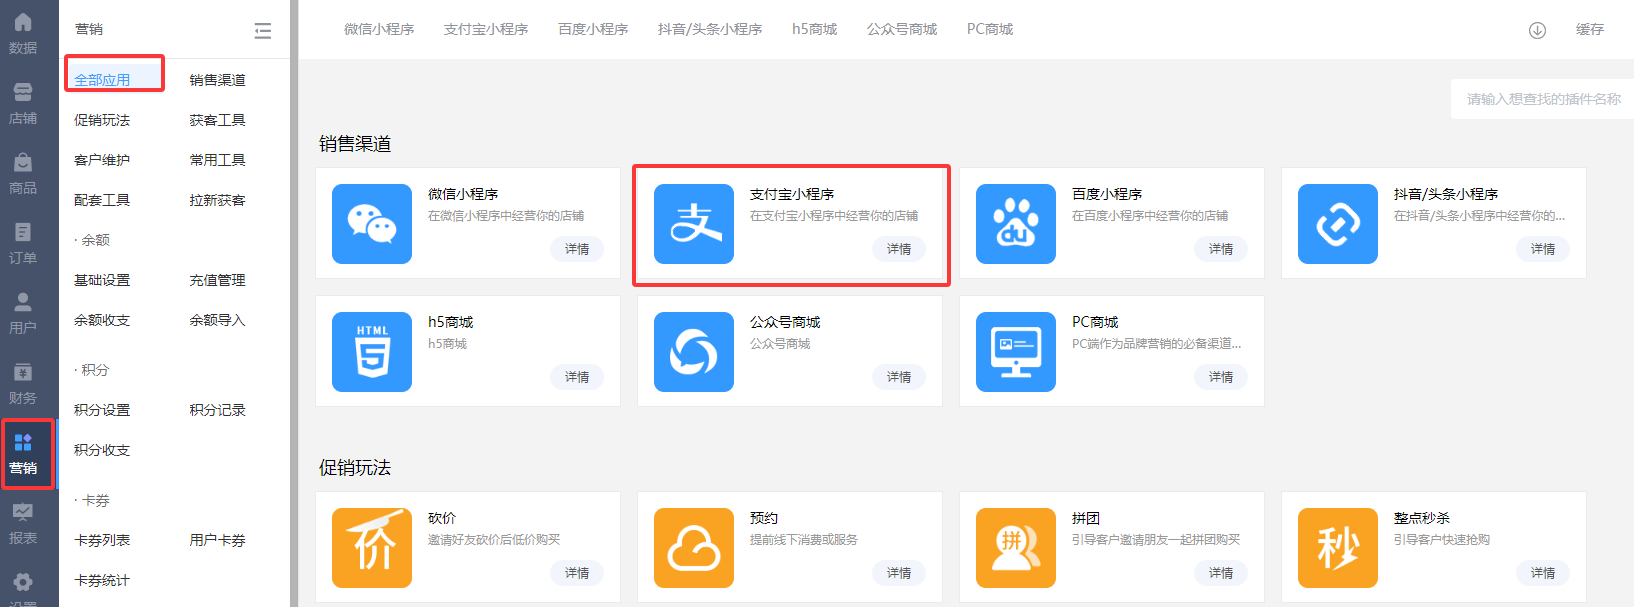Open 余额收支 in the submenu
Viewport: 1634px width, 607px height.
[x=102, y=320]
